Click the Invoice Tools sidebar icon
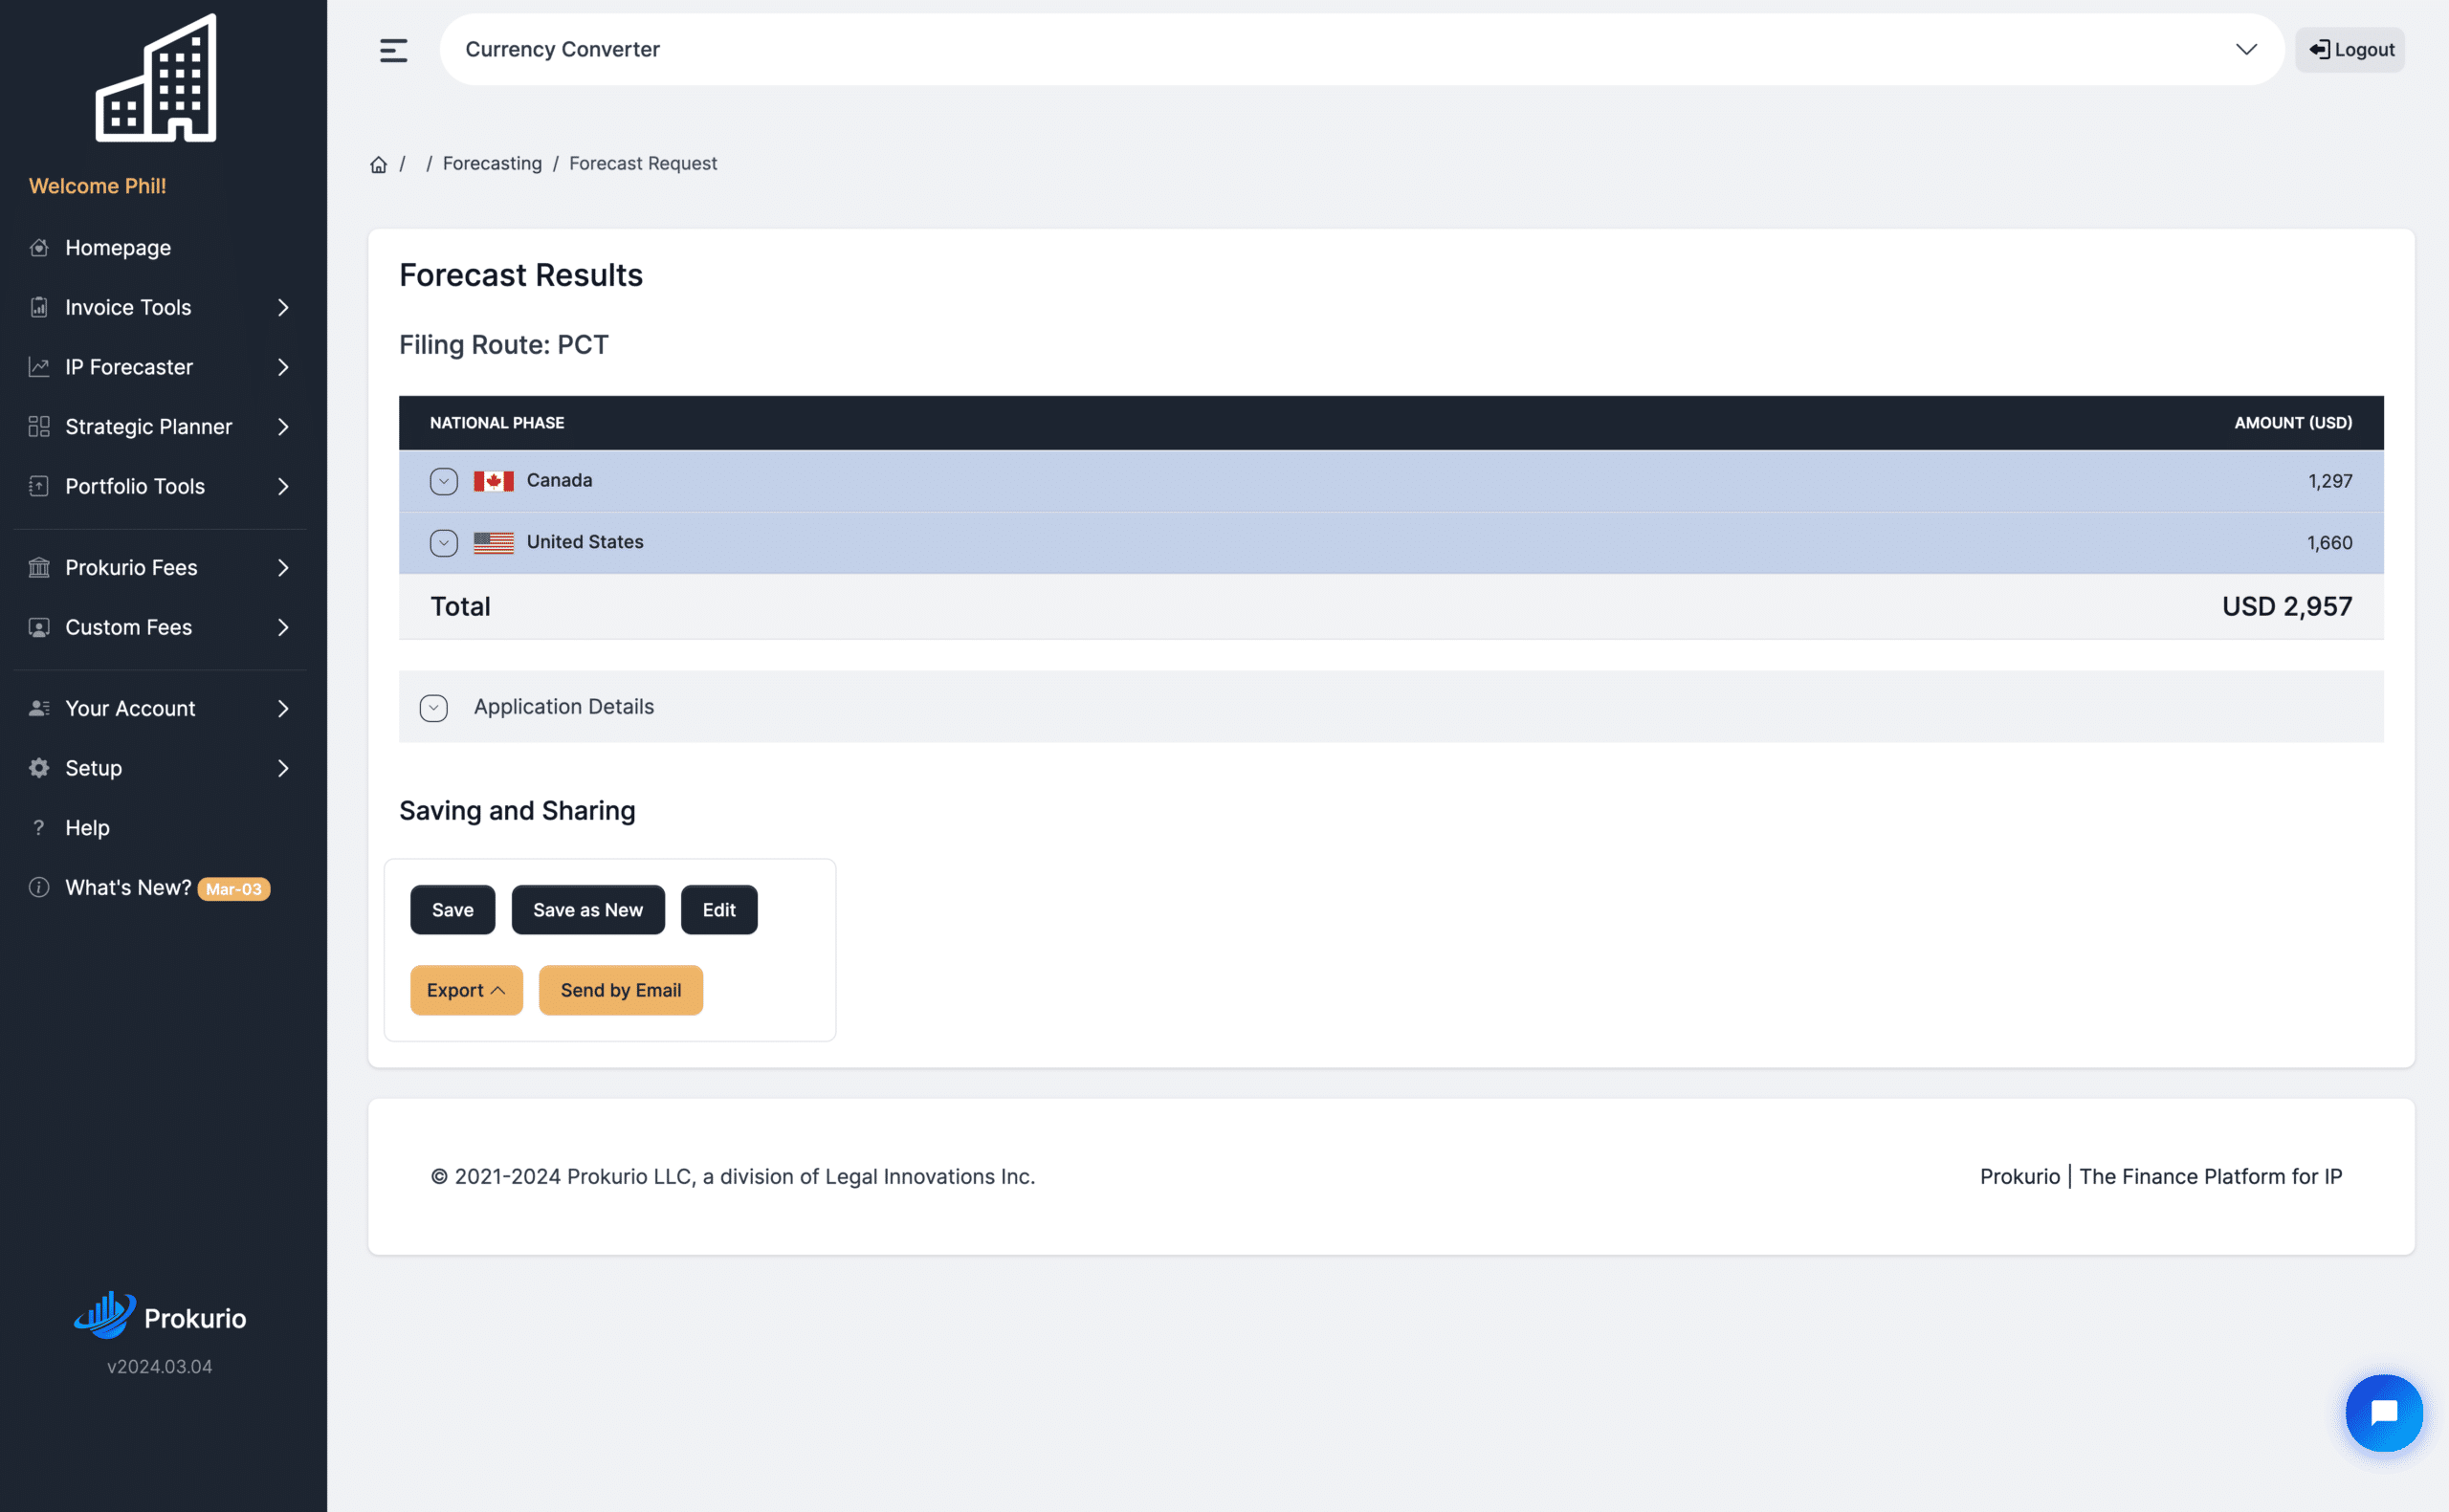This screenshot has width=2449, height=1512. tap(39, 307)
